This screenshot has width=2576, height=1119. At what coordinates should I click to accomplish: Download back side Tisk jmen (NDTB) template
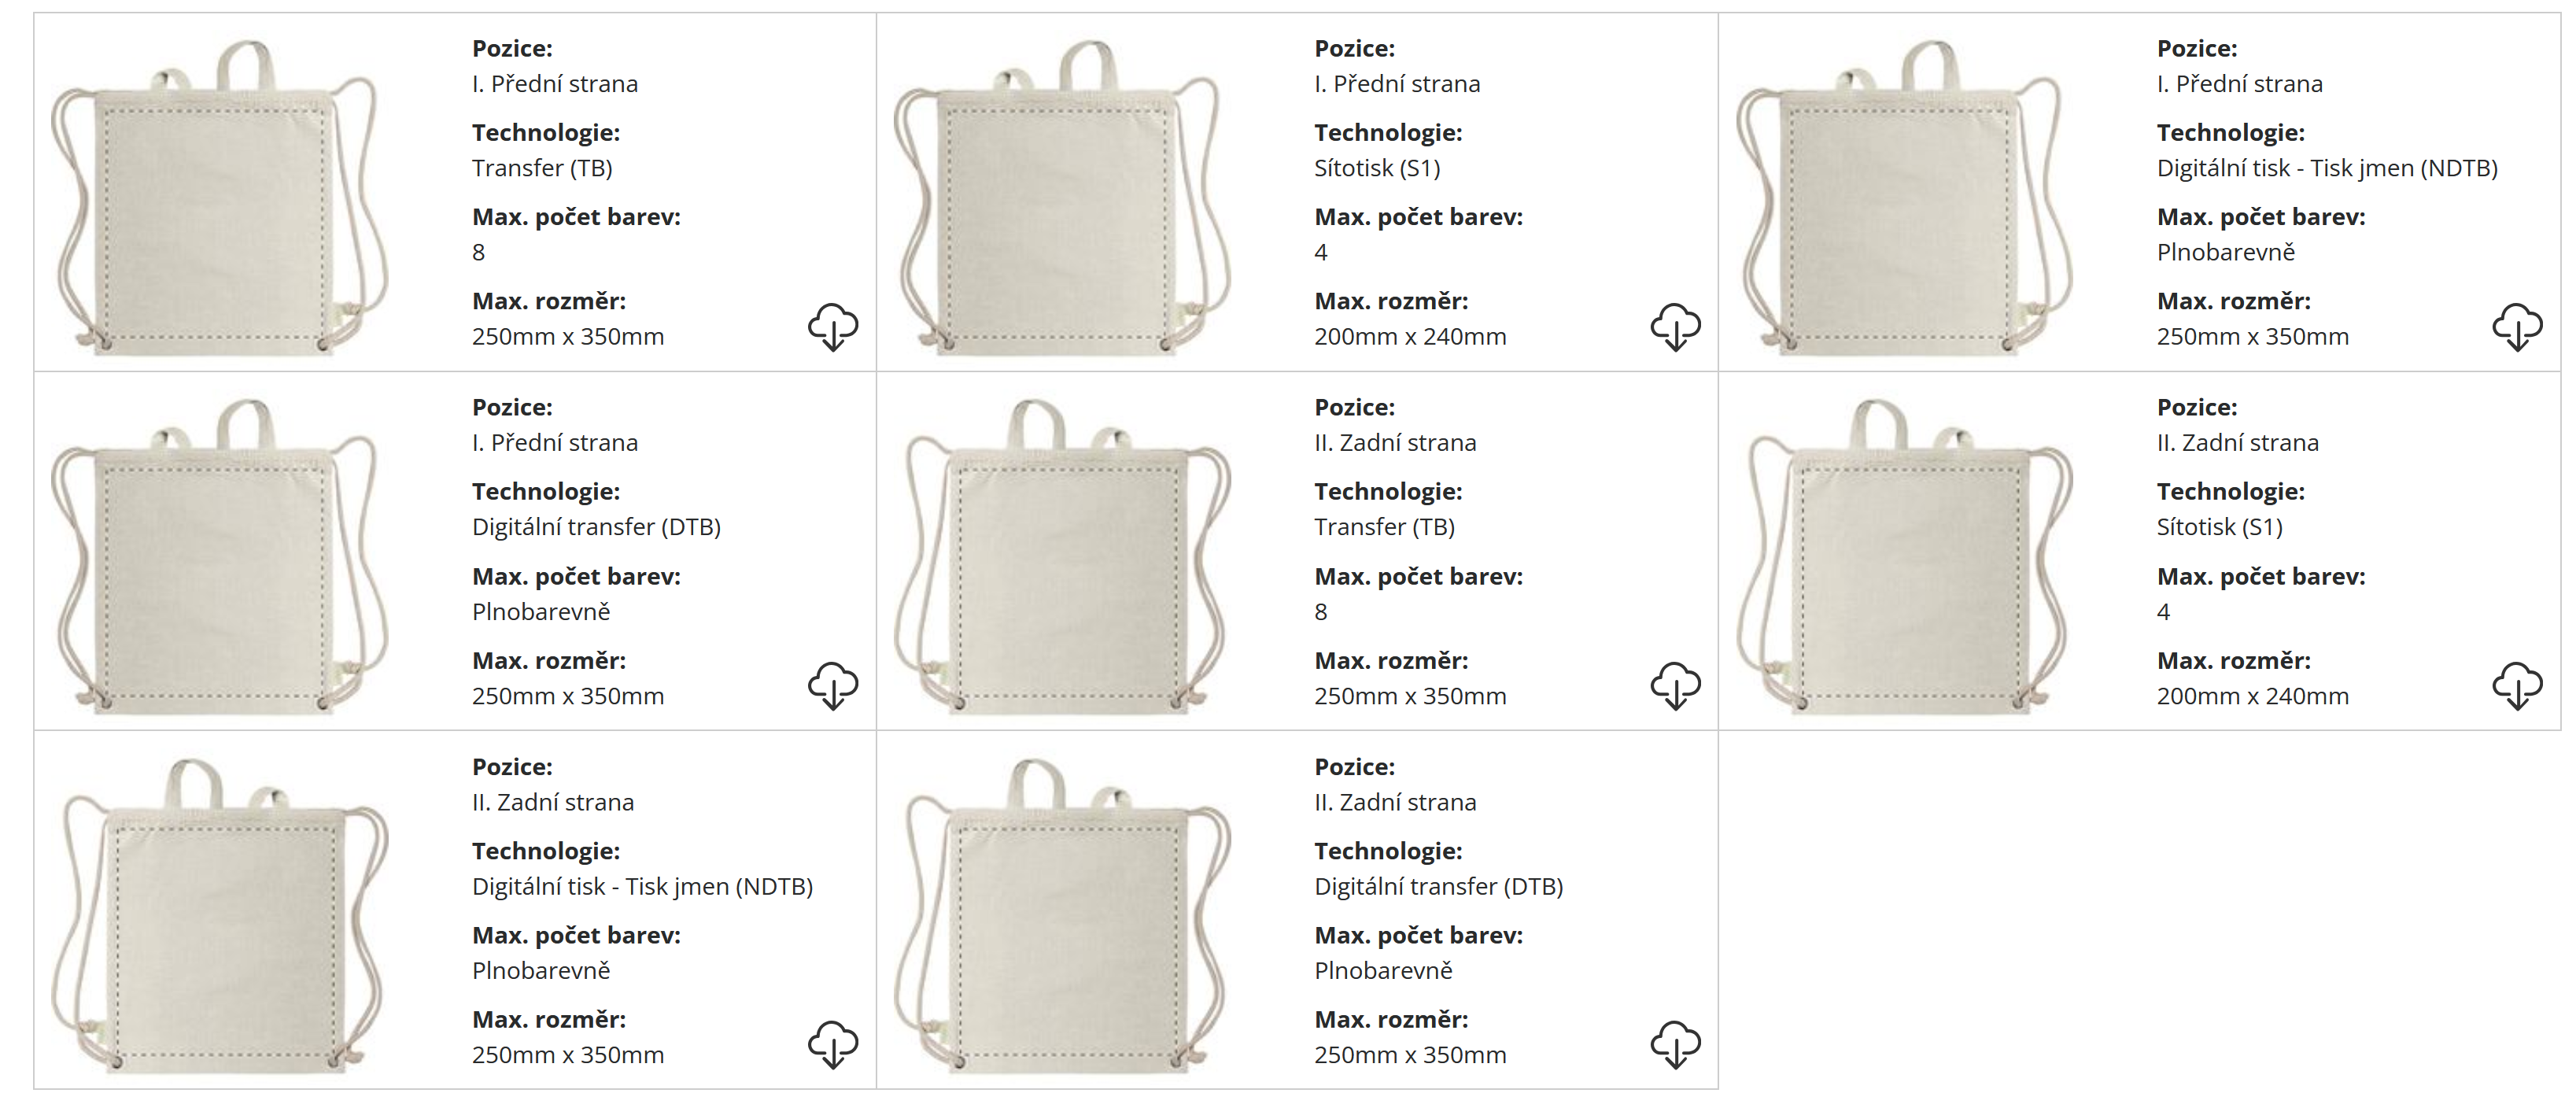point(832,1045)
